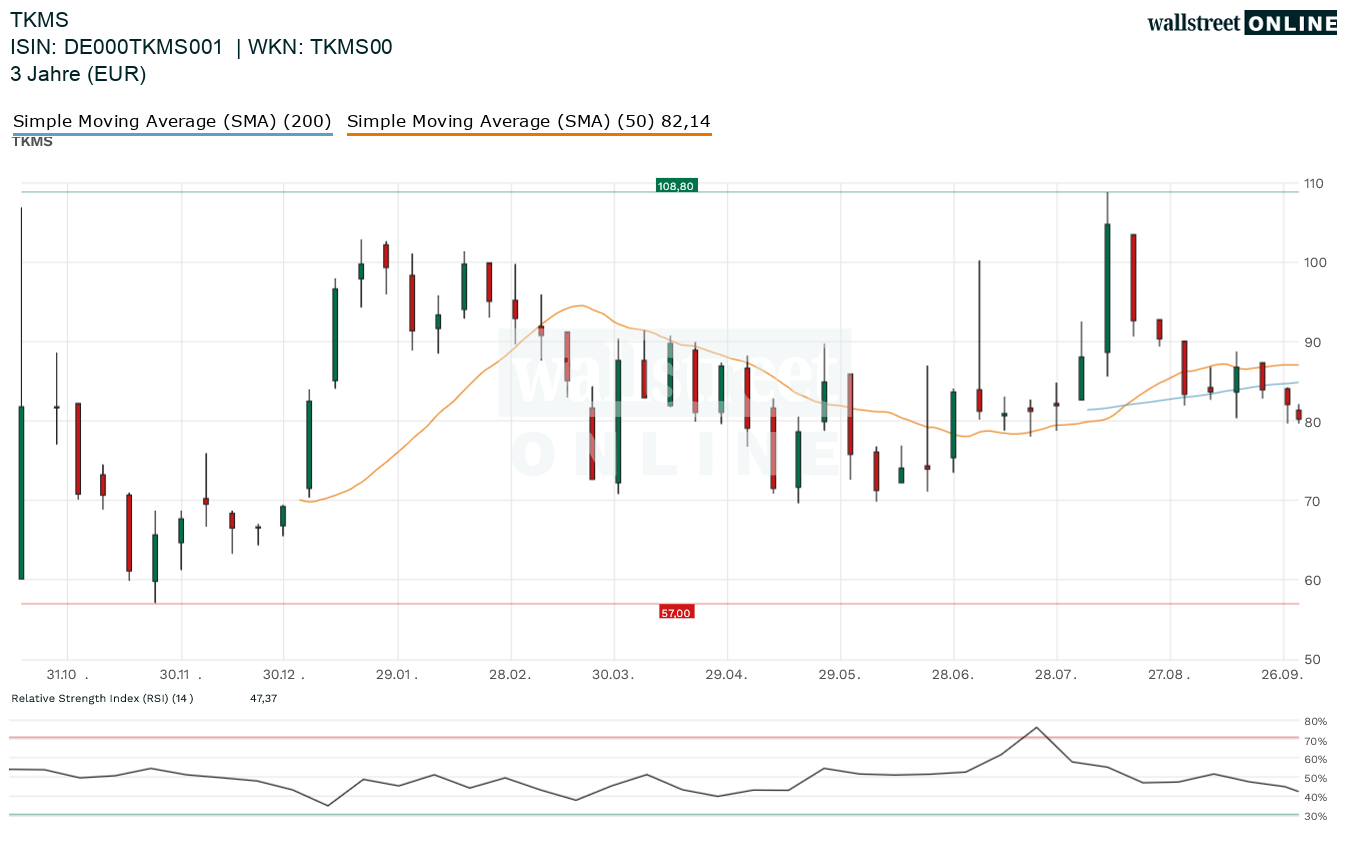Click the 31.10. date on the x-axis
The image size is (1349, 843).
(67, 675)
